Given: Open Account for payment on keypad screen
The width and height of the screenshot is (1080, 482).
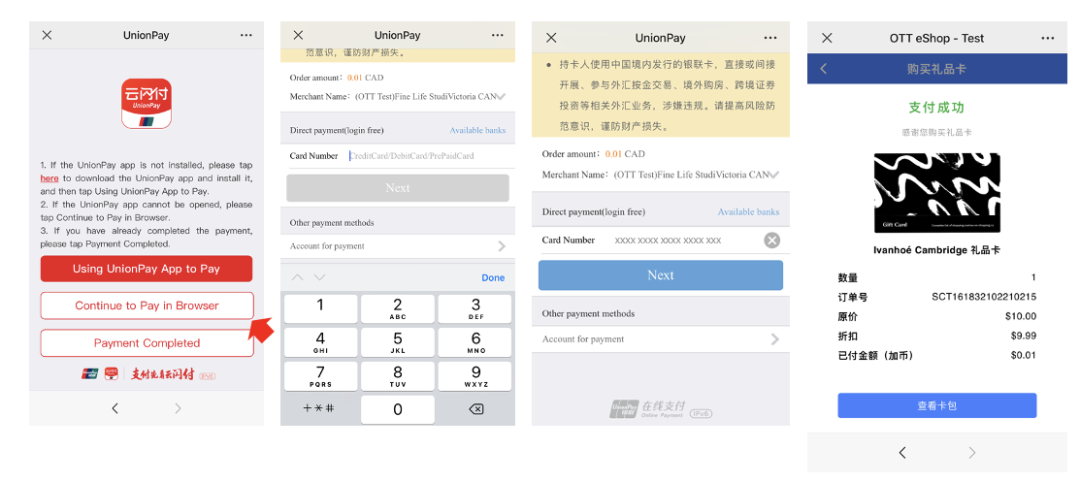Looking at the screenshot, I should click(x=397, y=246).
